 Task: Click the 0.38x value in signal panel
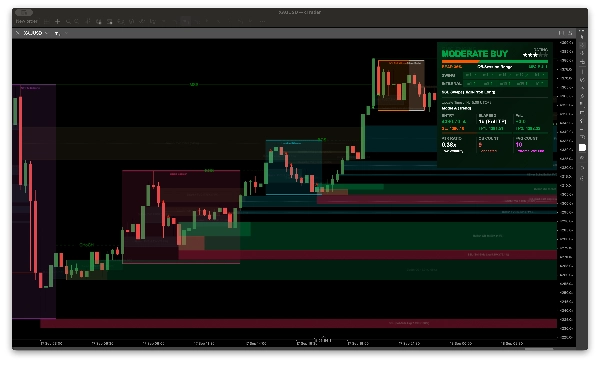click(448, 145)
